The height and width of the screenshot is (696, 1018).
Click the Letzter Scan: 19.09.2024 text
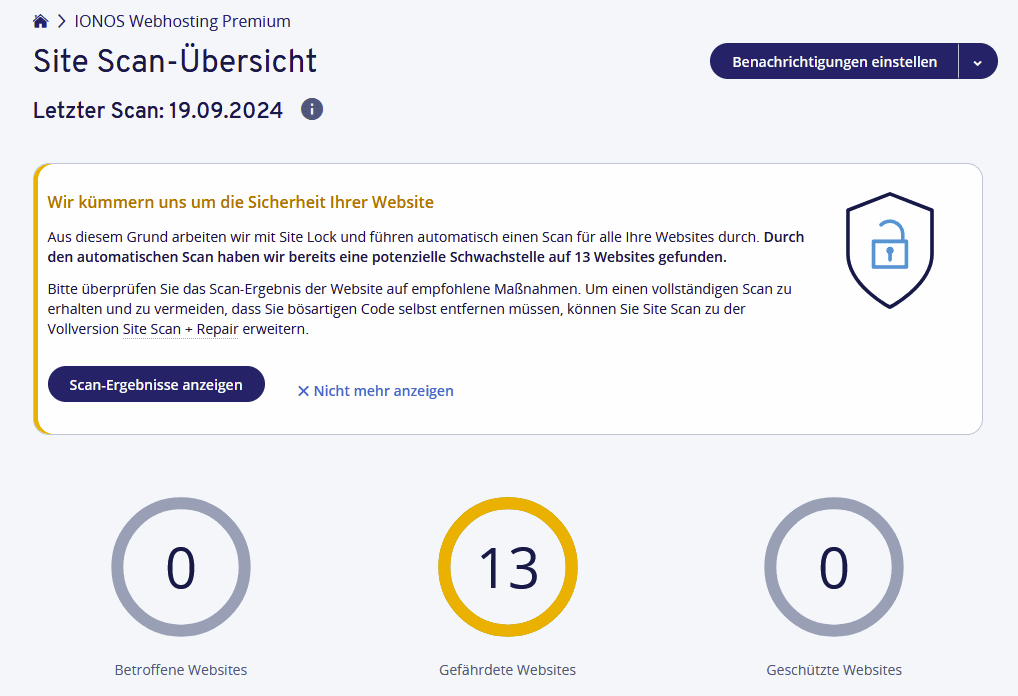pyautogui.click(x=158, y=110)
